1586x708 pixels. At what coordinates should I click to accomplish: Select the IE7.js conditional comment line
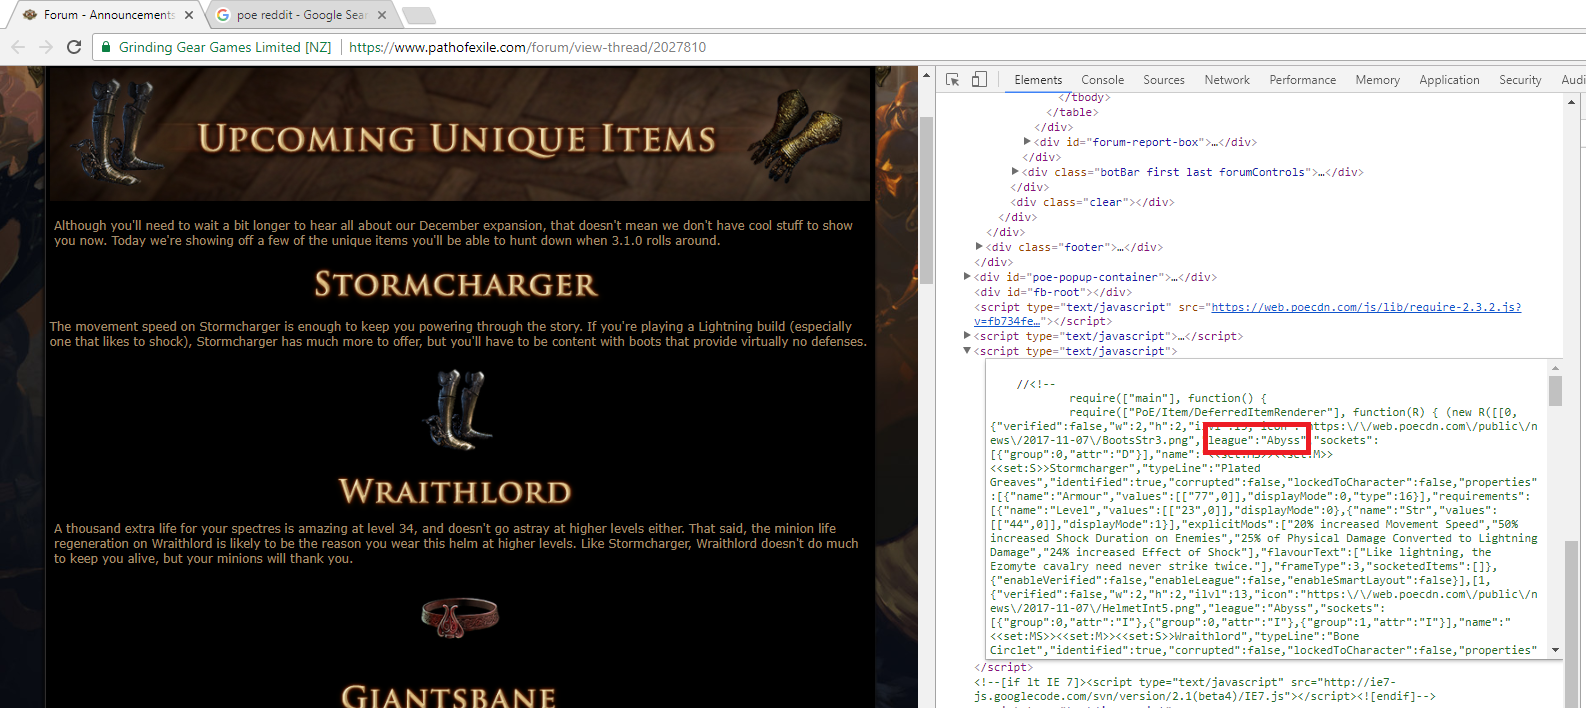pos(1205,689)
